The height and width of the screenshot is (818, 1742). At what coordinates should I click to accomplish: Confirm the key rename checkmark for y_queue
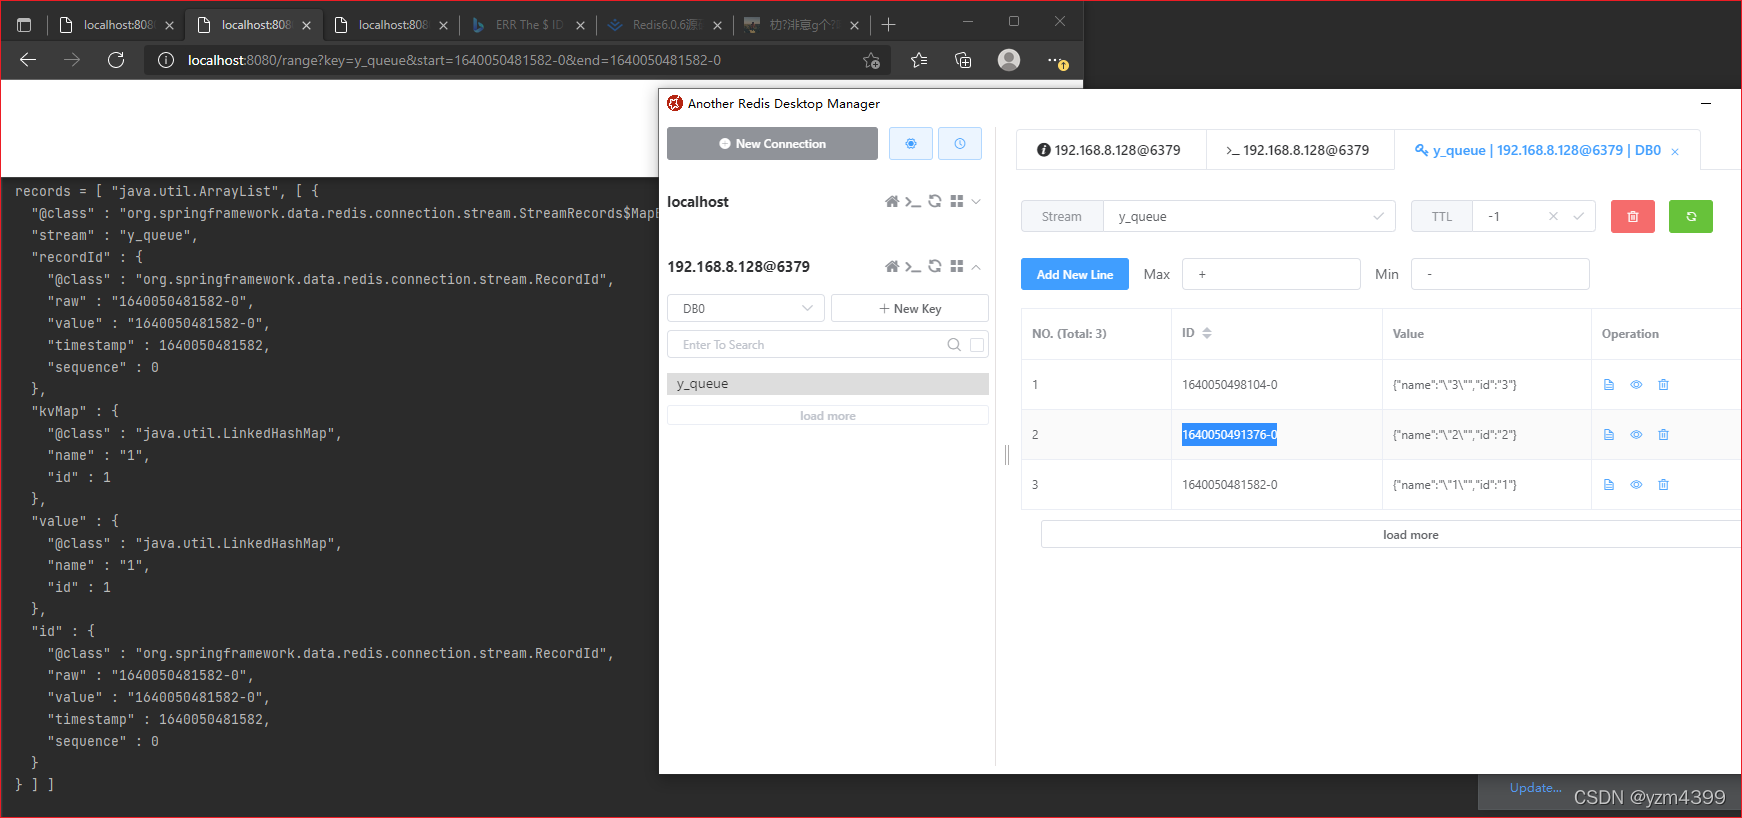tap(1378, 216)
